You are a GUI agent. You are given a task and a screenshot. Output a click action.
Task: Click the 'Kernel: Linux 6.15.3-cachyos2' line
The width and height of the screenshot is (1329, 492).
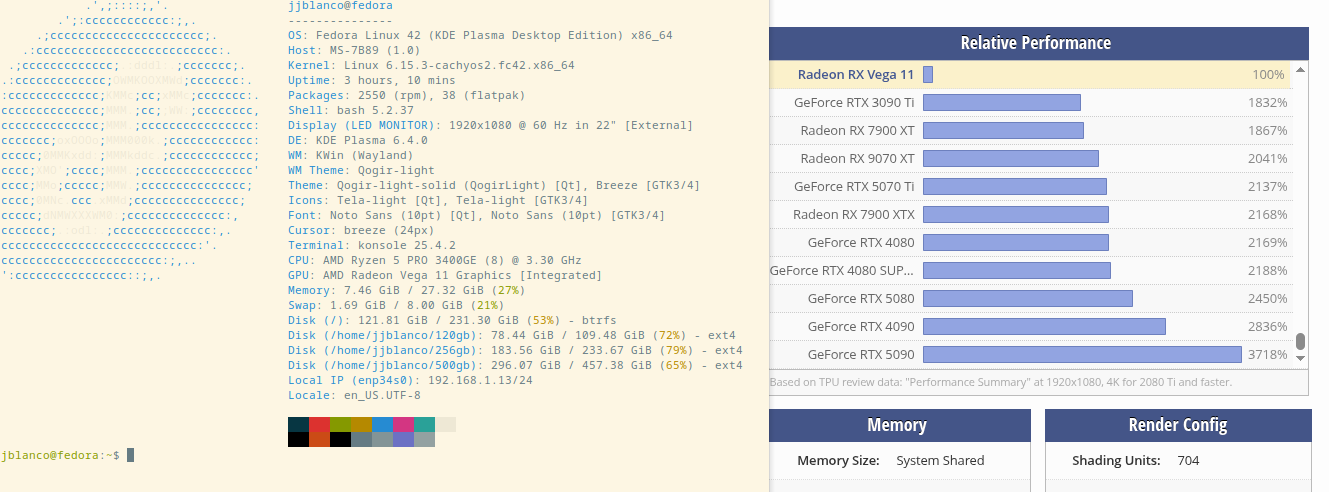click(x=431, y=65)
